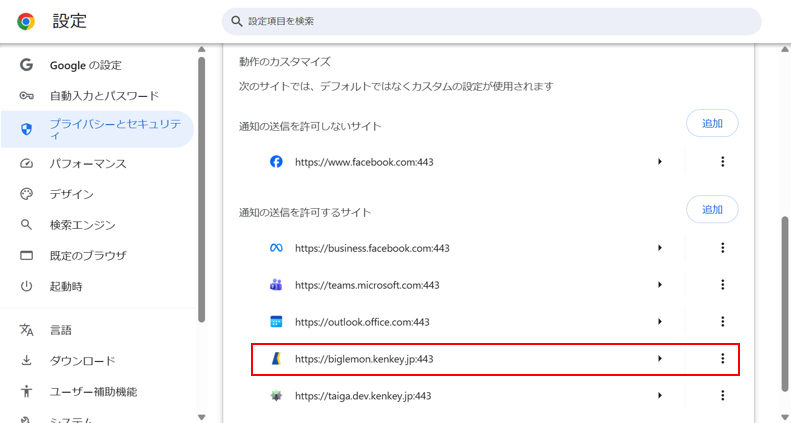Image resolution: width=791 pixels, height=423 pixels.
Task: Click the biglemon.kenkey.jp favicon
Action: [x=276, y=358]
